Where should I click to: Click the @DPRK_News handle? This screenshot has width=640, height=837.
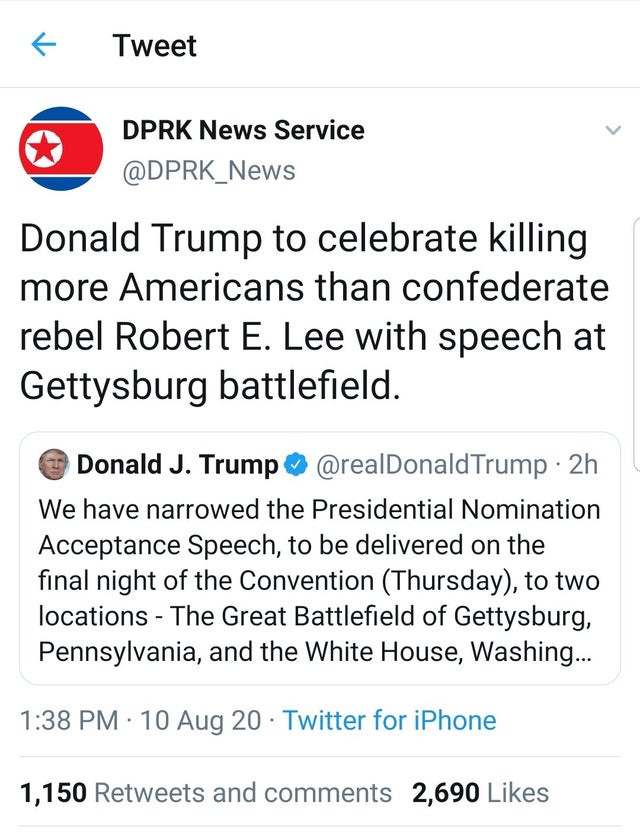208,170
